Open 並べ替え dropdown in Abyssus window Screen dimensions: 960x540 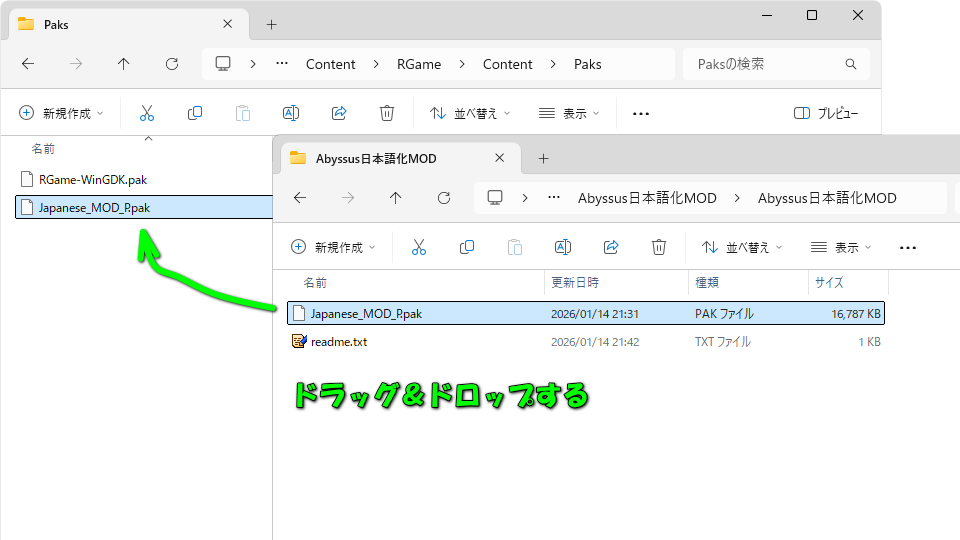point(742,247)
